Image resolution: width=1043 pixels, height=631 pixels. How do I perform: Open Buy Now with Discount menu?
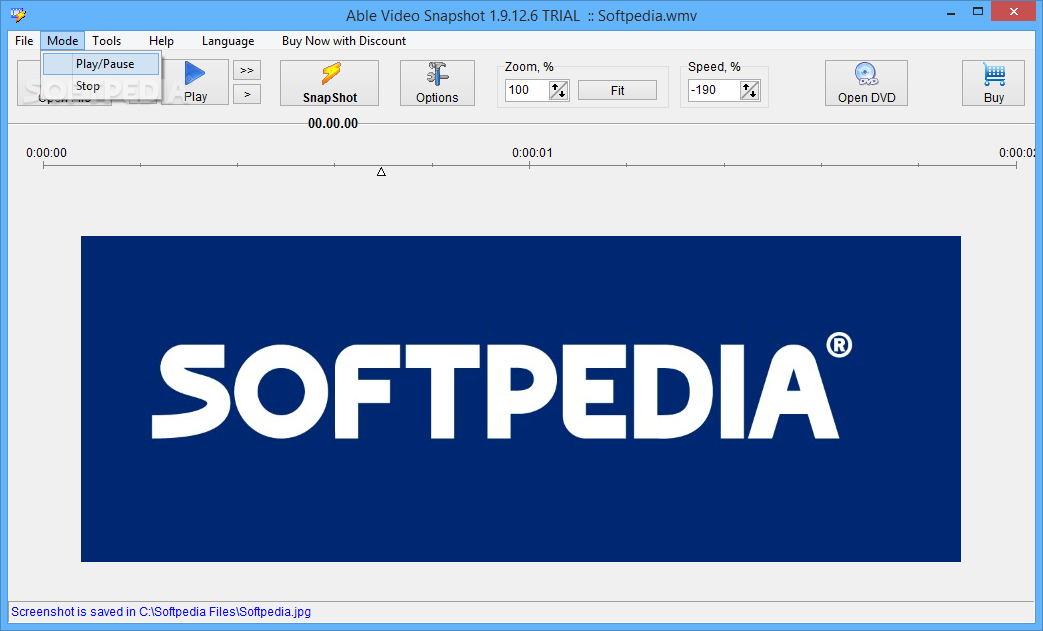click(343, 41)
